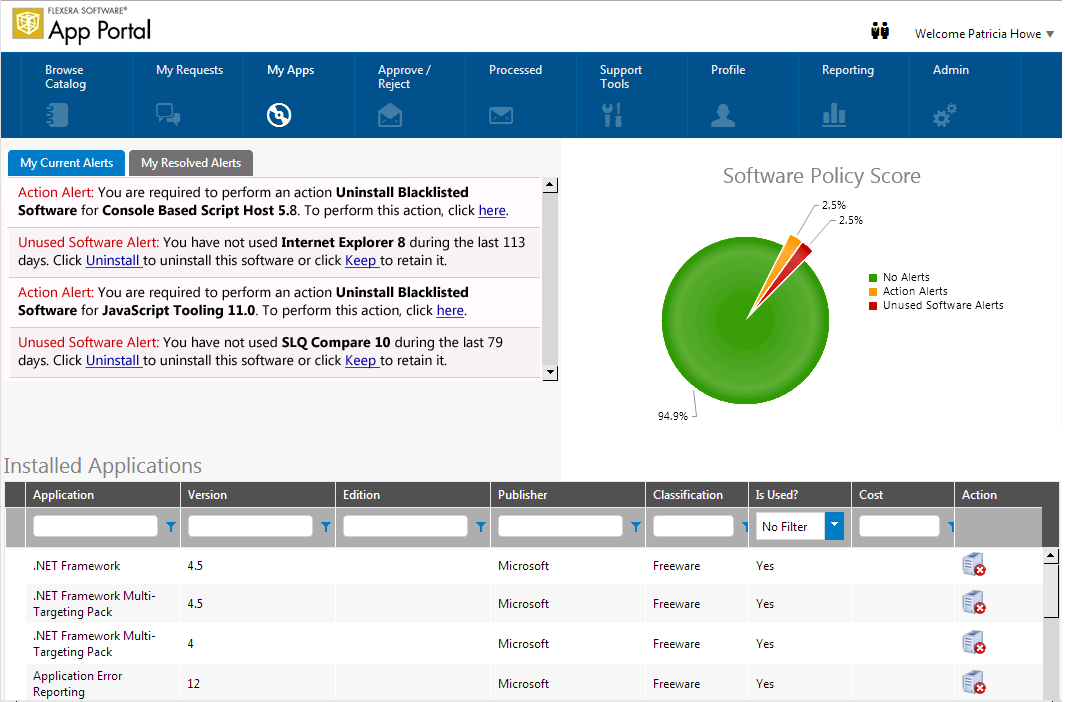Click the green No Alerts legend swatch
The height and width of the screenshot is (702, 1065).
tap(873, 278)
